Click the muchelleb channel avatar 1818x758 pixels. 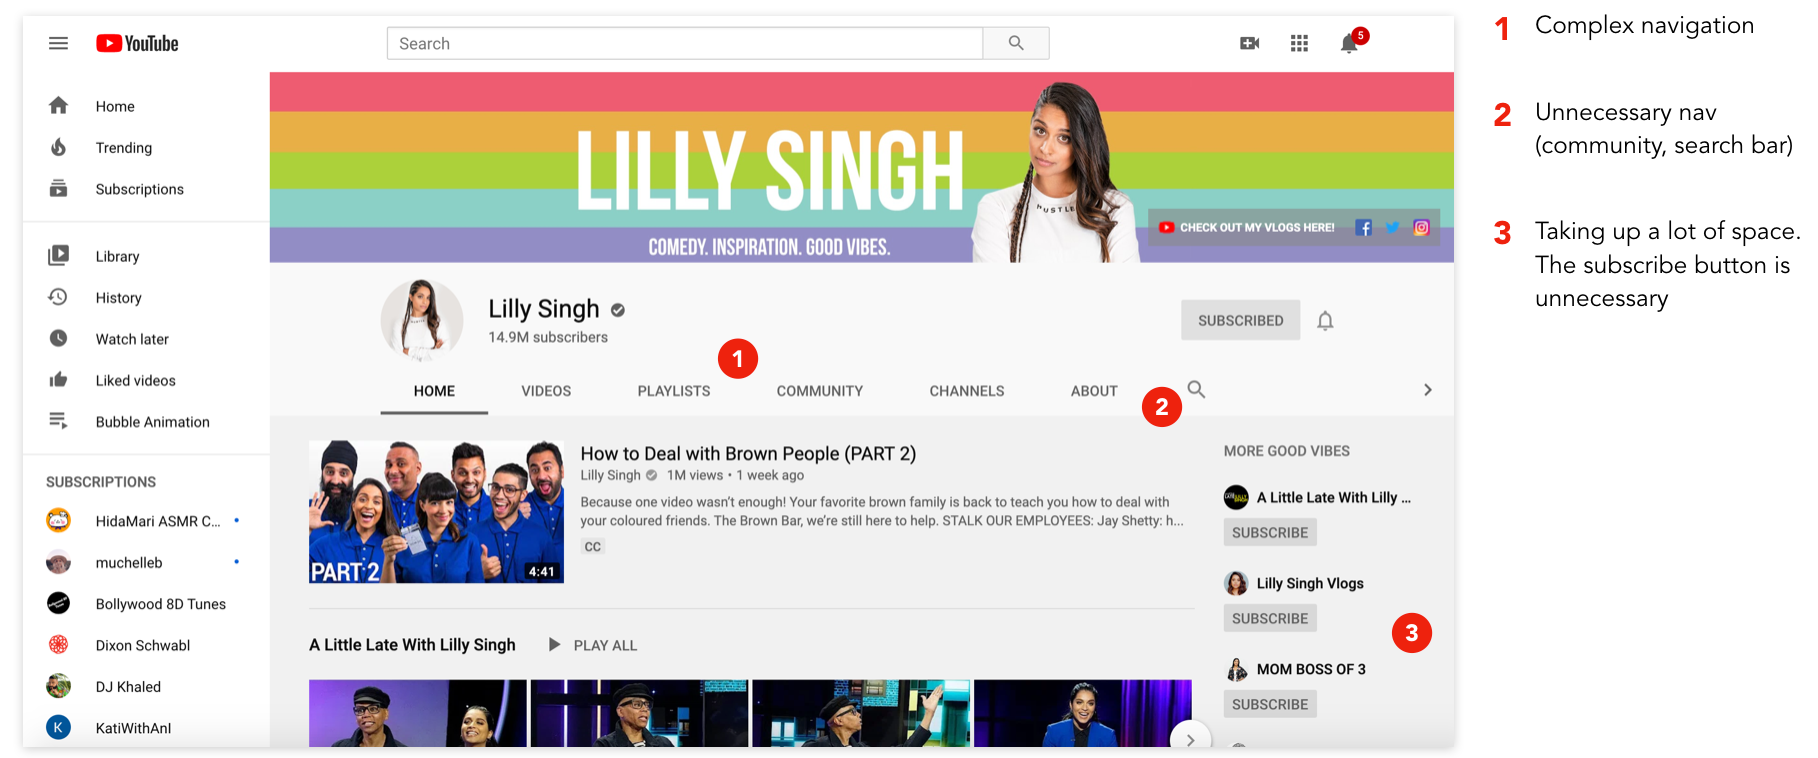click(x=58, y=562)
